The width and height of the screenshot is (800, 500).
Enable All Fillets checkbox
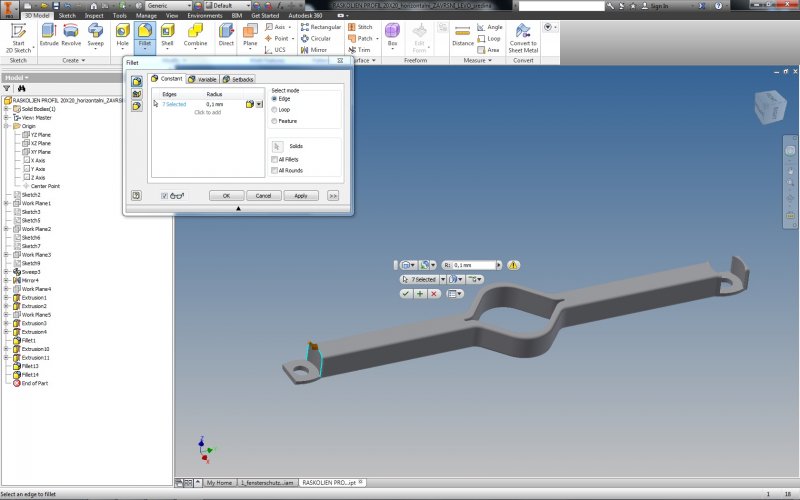point(274,159)
